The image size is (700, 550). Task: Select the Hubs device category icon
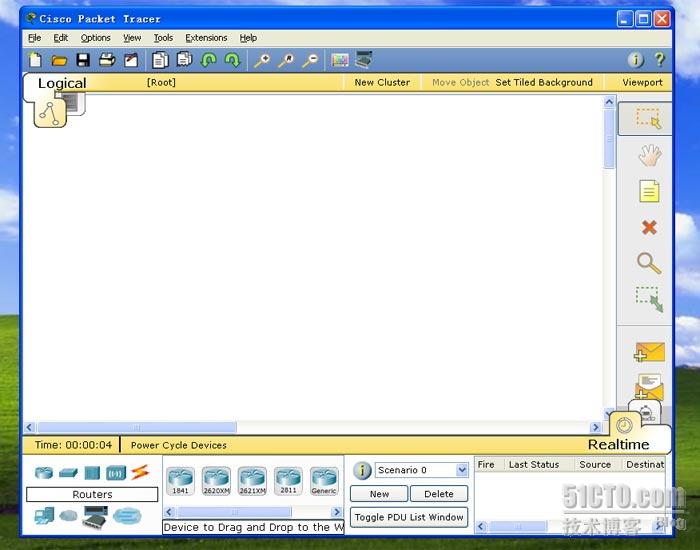point(92,473)
